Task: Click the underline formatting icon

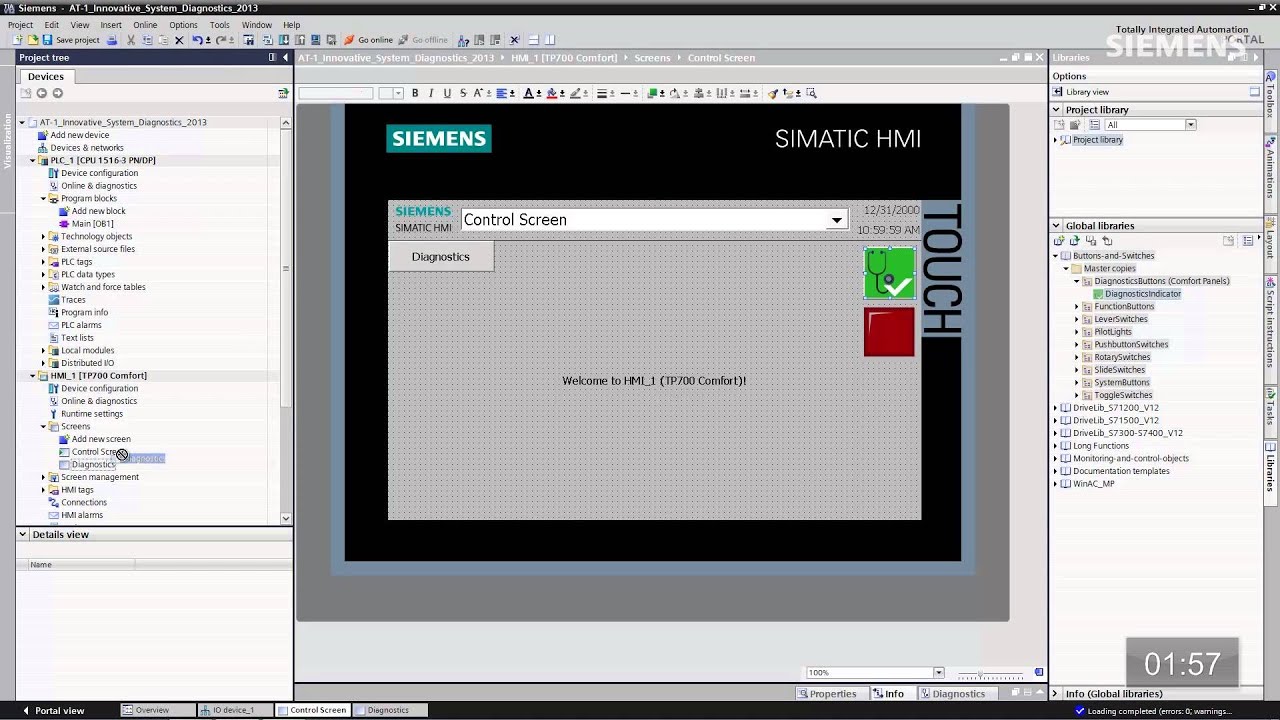Action: click(447, 93)
